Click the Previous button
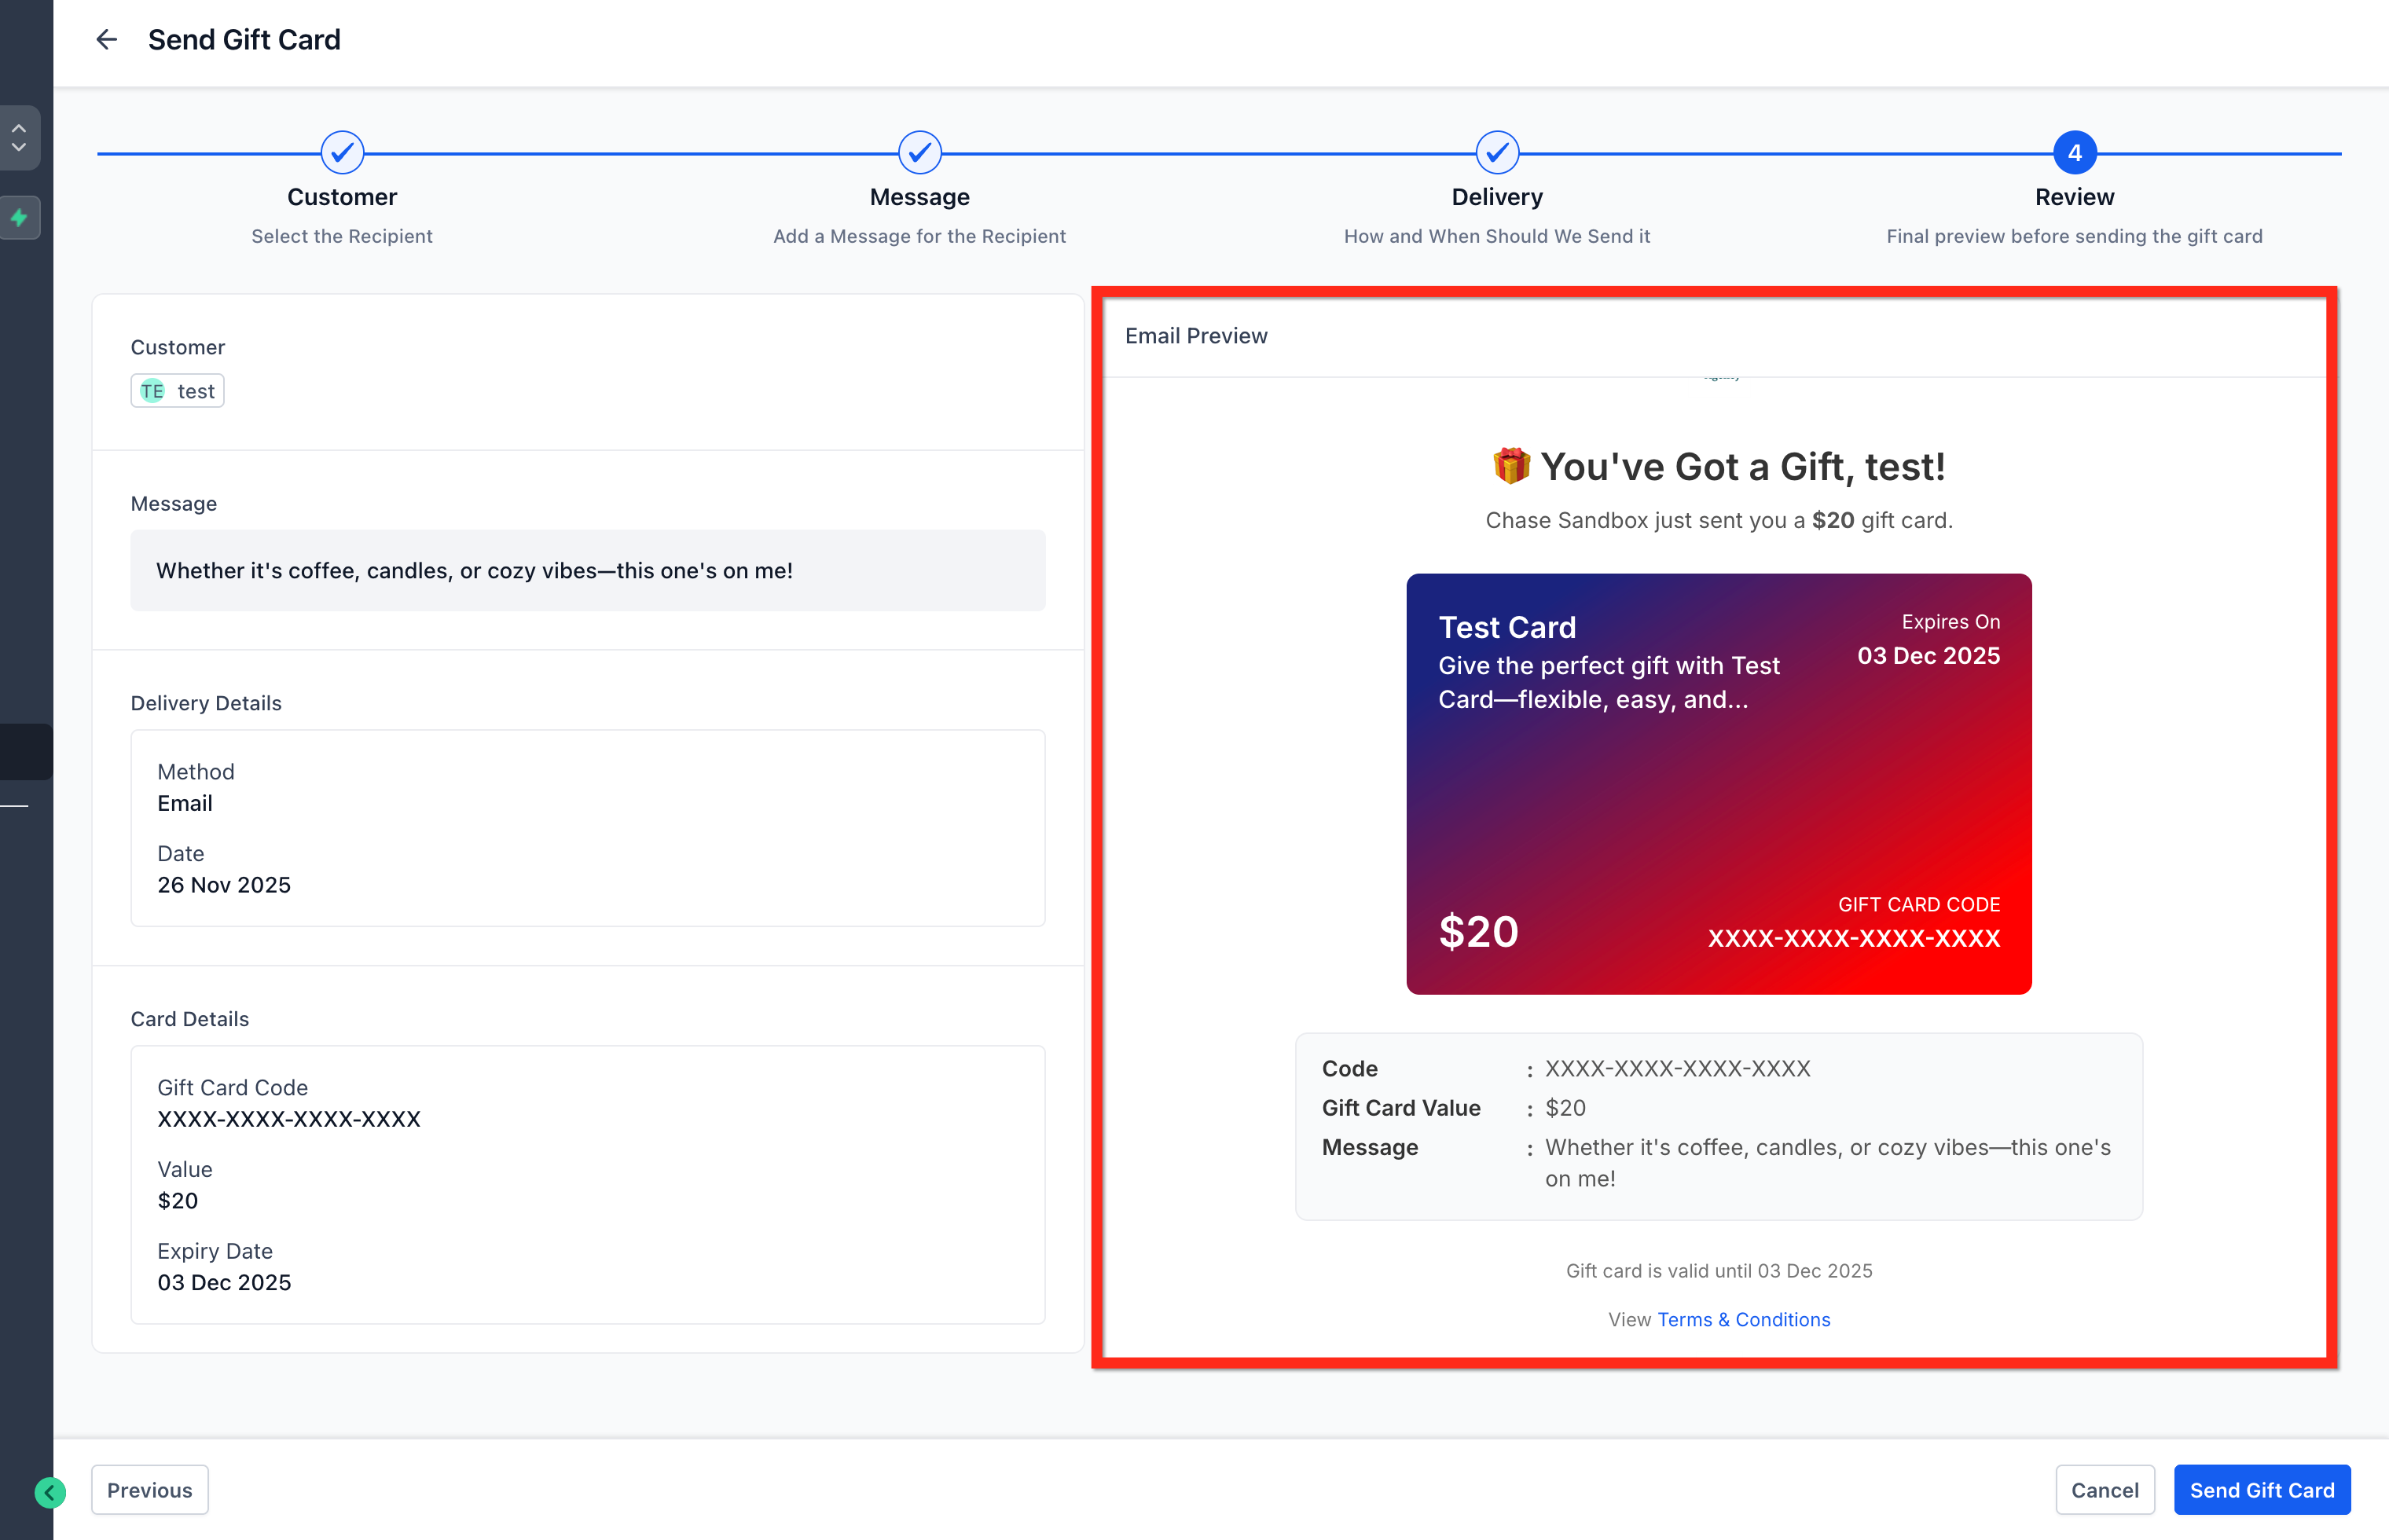2389x1540 pixels. 150,1490
